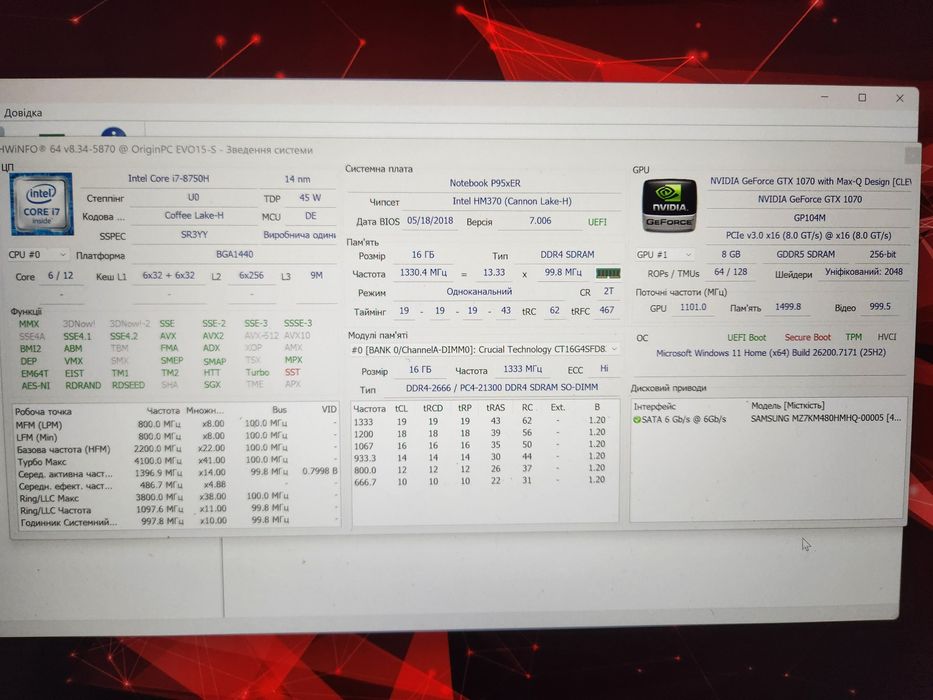This screenshot has width=933, height=700.
Task: Select the 933.3 timing table row
Action: (x=480, y=457)
